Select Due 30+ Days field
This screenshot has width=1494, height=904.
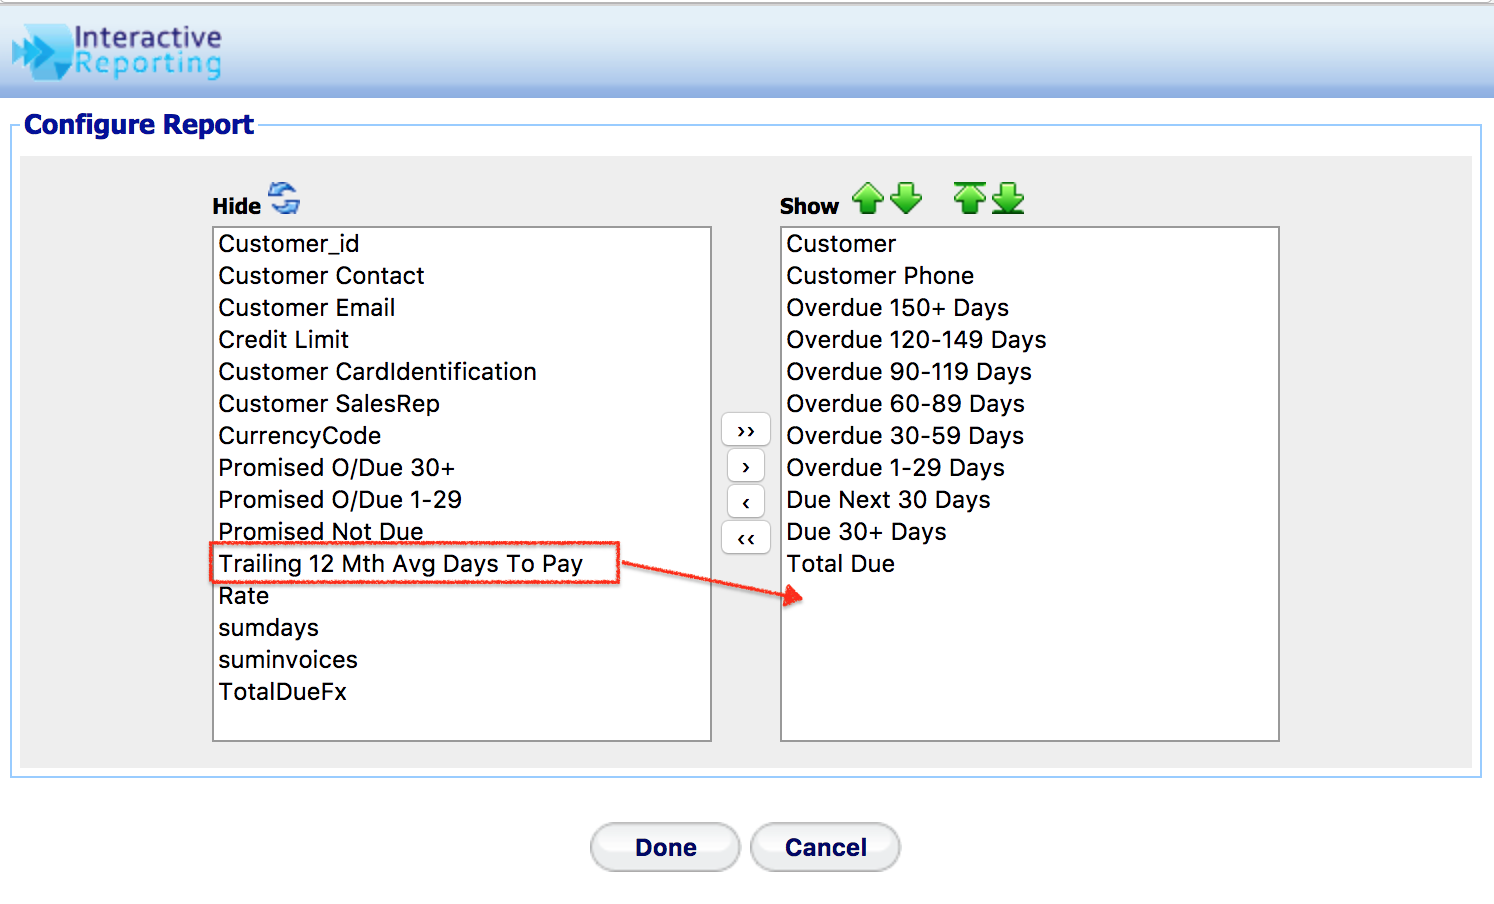[1030, 532]
